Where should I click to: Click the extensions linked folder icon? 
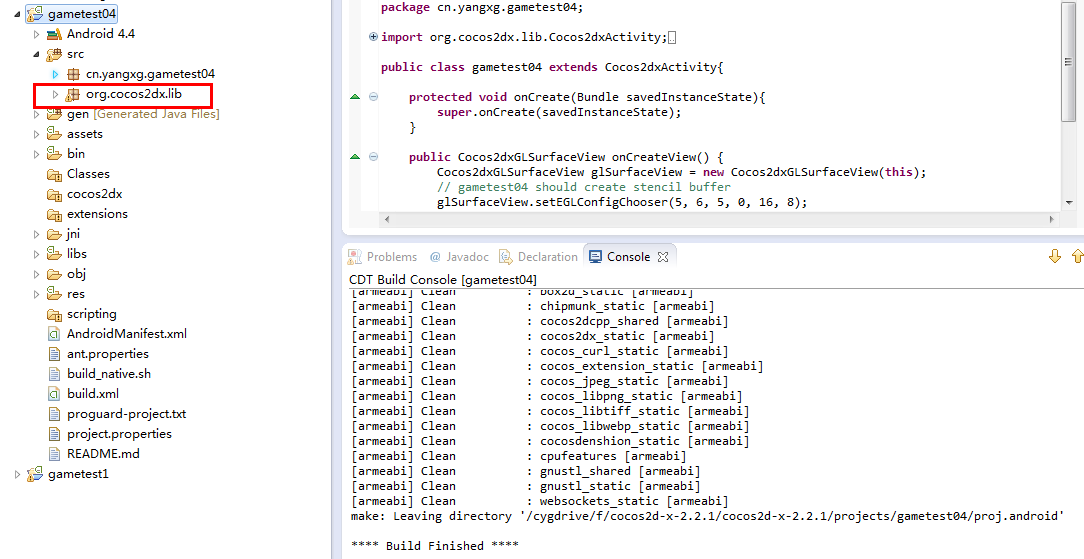pos(54,214)
